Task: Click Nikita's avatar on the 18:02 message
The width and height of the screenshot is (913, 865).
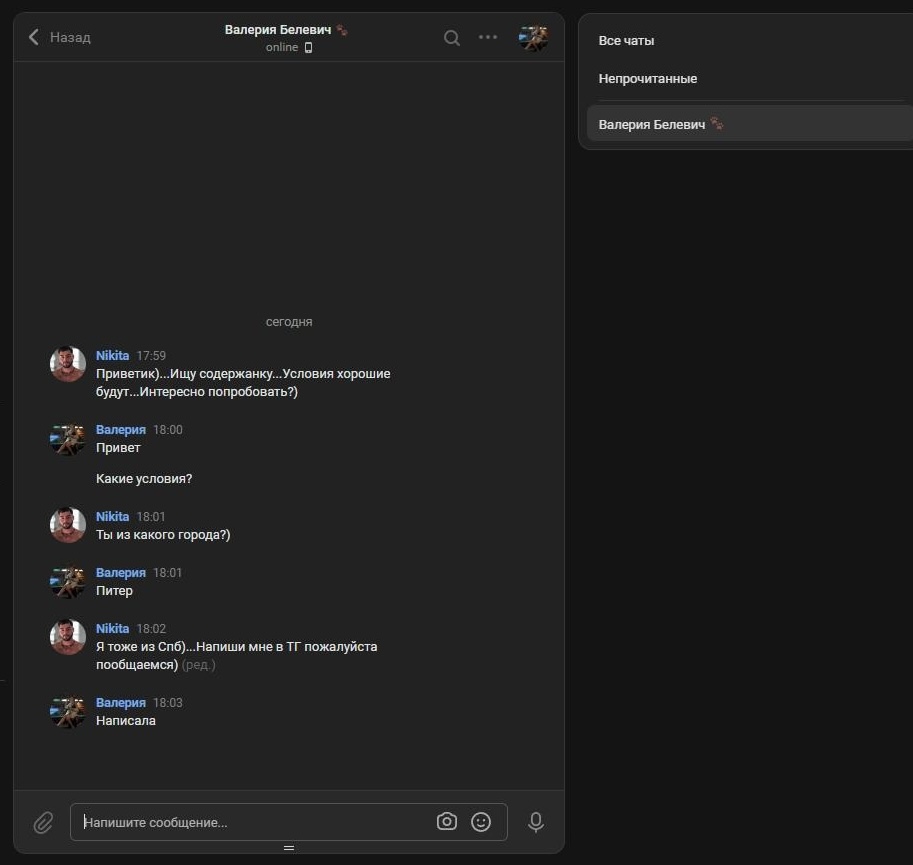Action: [x=68, y=637]
